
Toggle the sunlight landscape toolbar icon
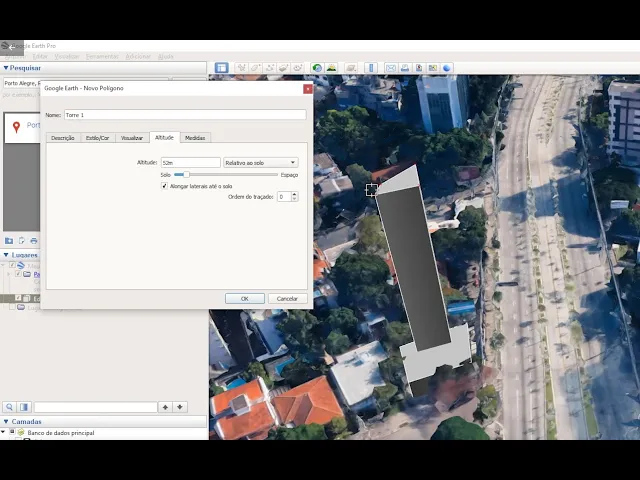tap(331, 68)
